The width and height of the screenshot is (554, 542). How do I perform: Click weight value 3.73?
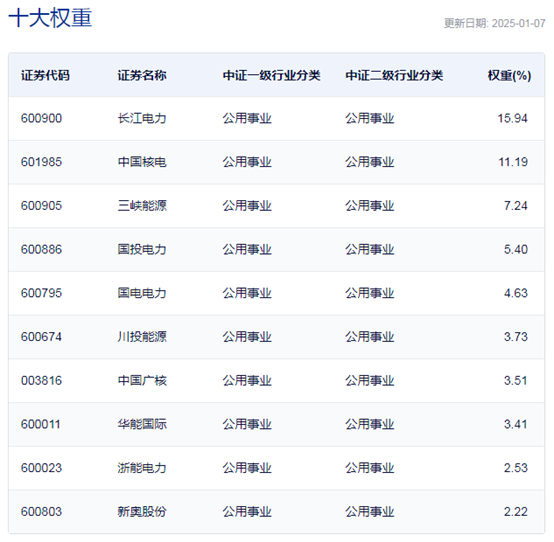pyautogui.click(x=515, y=337)
